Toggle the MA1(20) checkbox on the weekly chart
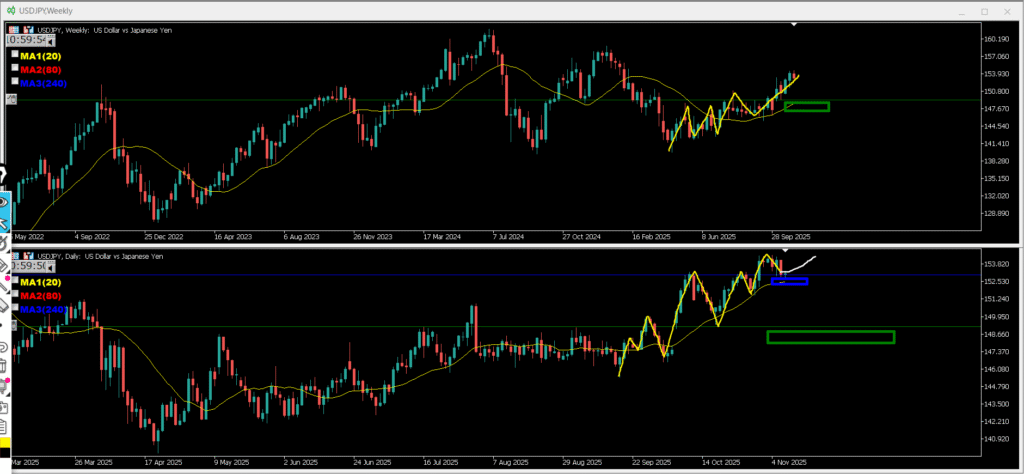The height and width of the screenshot is (474, 1024). tap(14, 53)
